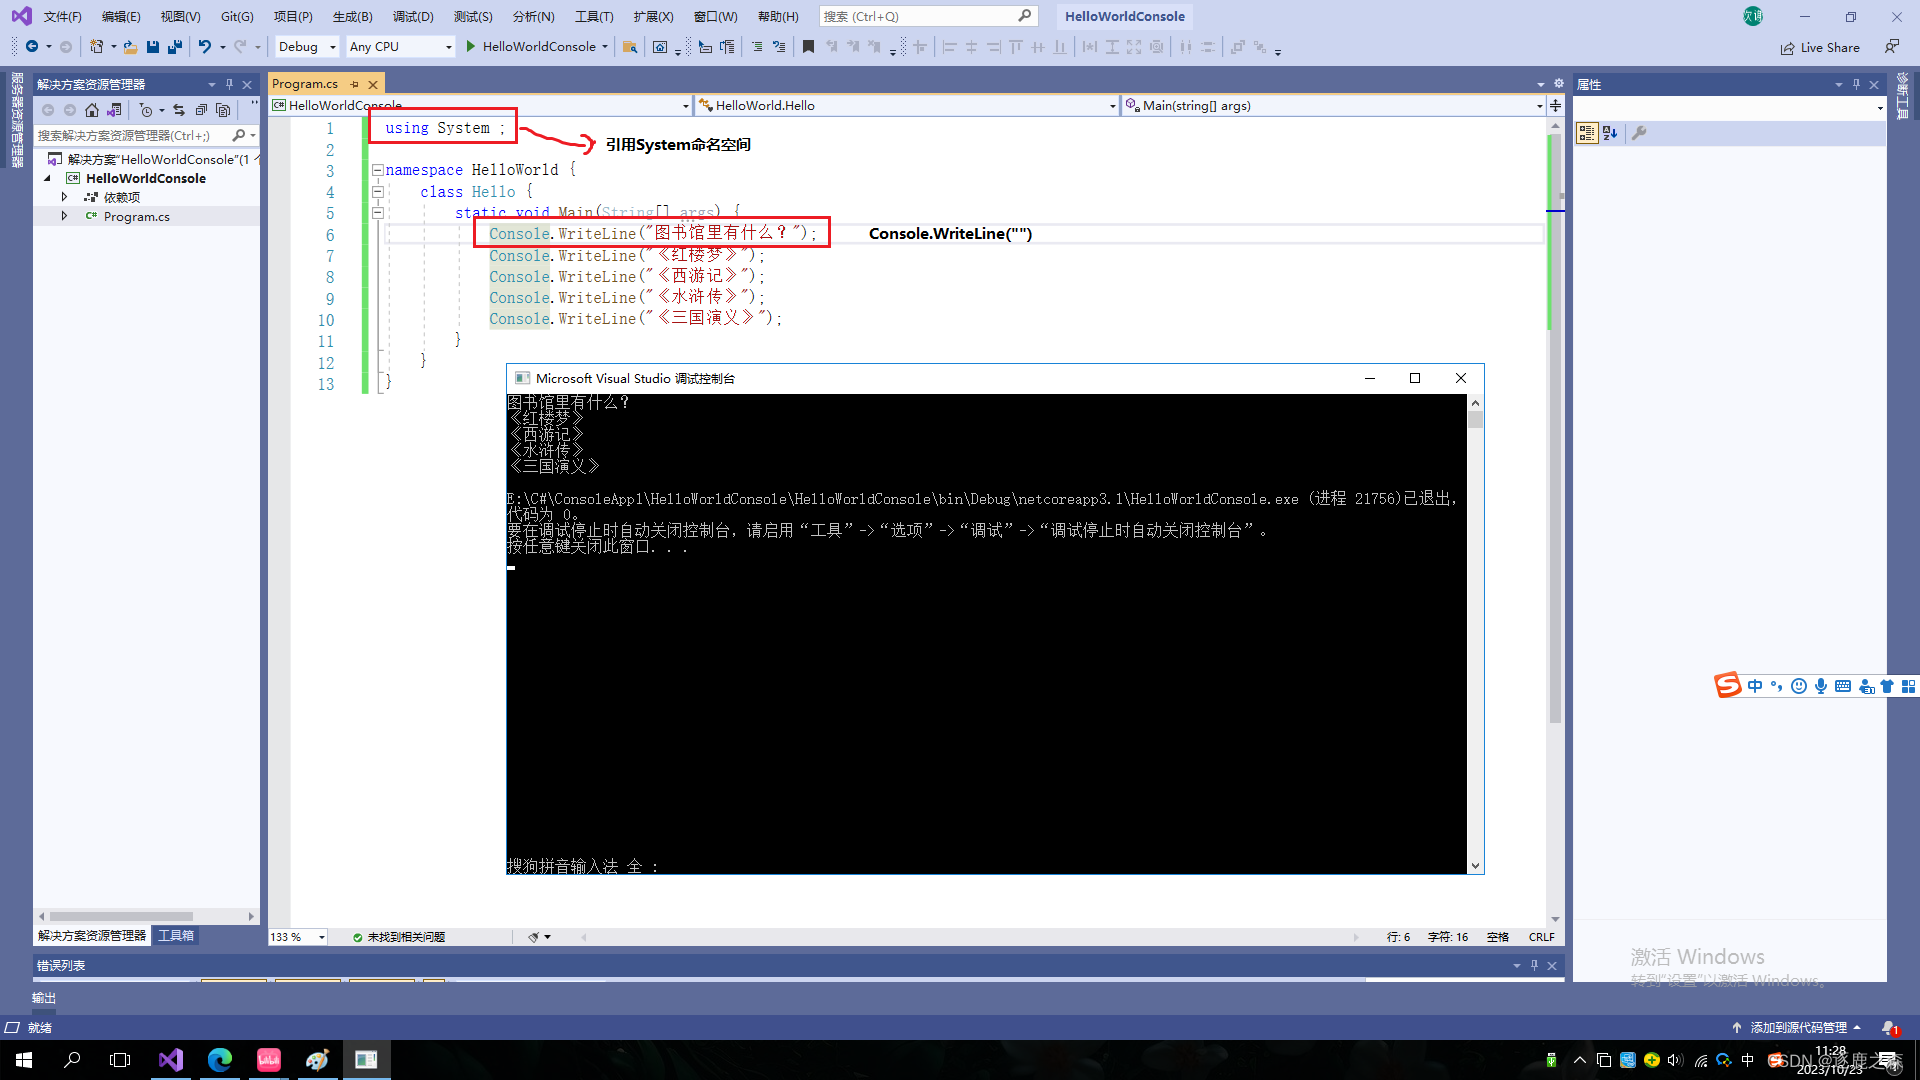1920x1080 pixels.
Task: Switch Solution Explorer to views icon
Action: [x=115, y=110]
